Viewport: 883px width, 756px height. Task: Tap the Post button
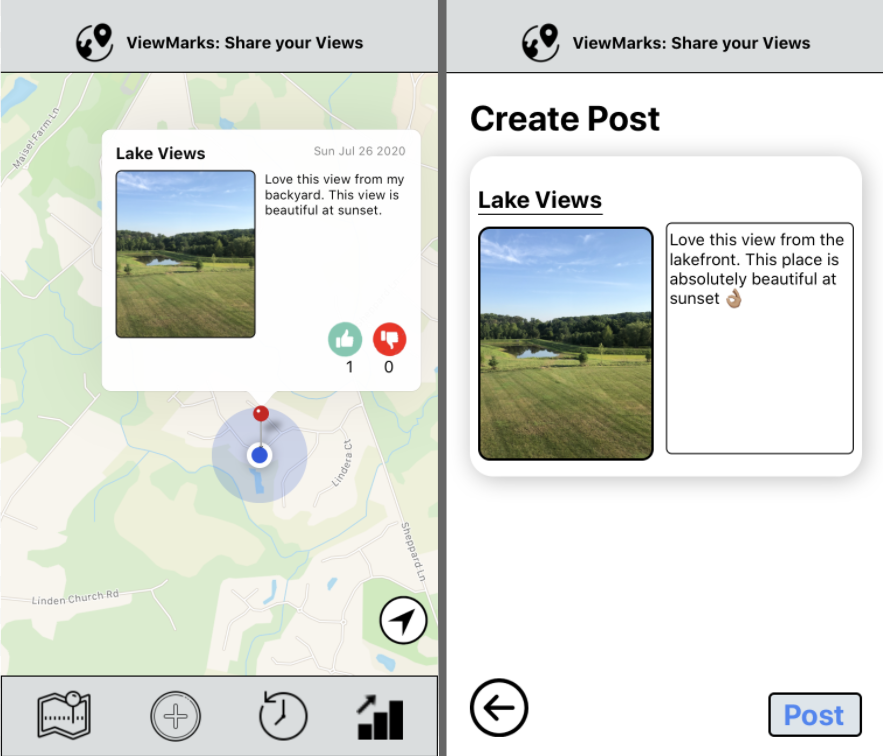(x=815, y=715)
